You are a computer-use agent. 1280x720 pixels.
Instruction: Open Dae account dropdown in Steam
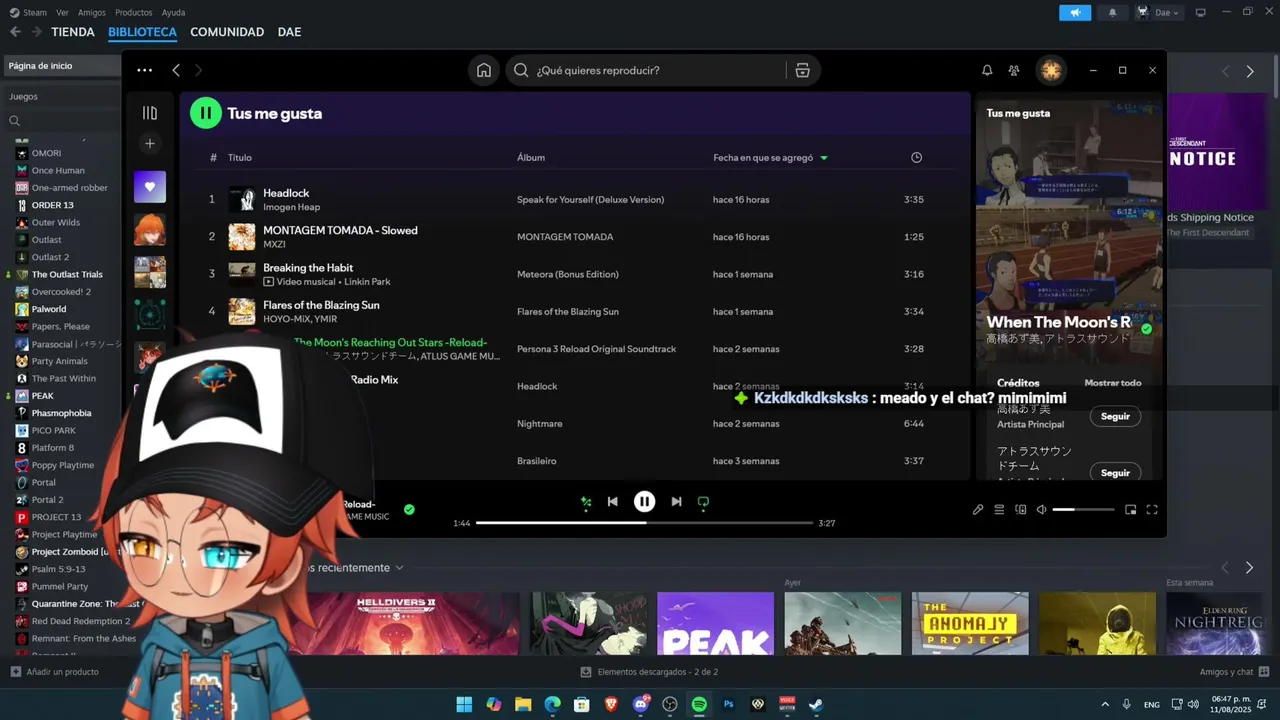[x=1158, y=13]
